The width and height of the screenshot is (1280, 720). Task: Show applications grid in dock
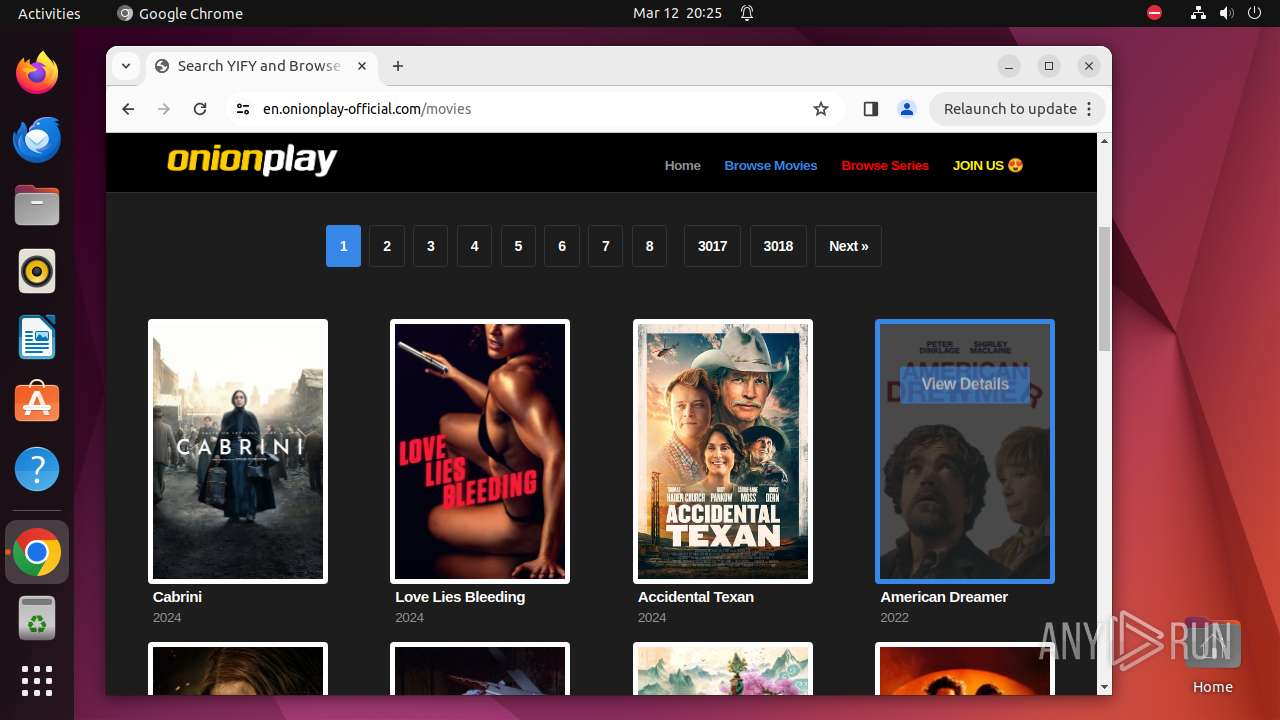click(37, 681)
